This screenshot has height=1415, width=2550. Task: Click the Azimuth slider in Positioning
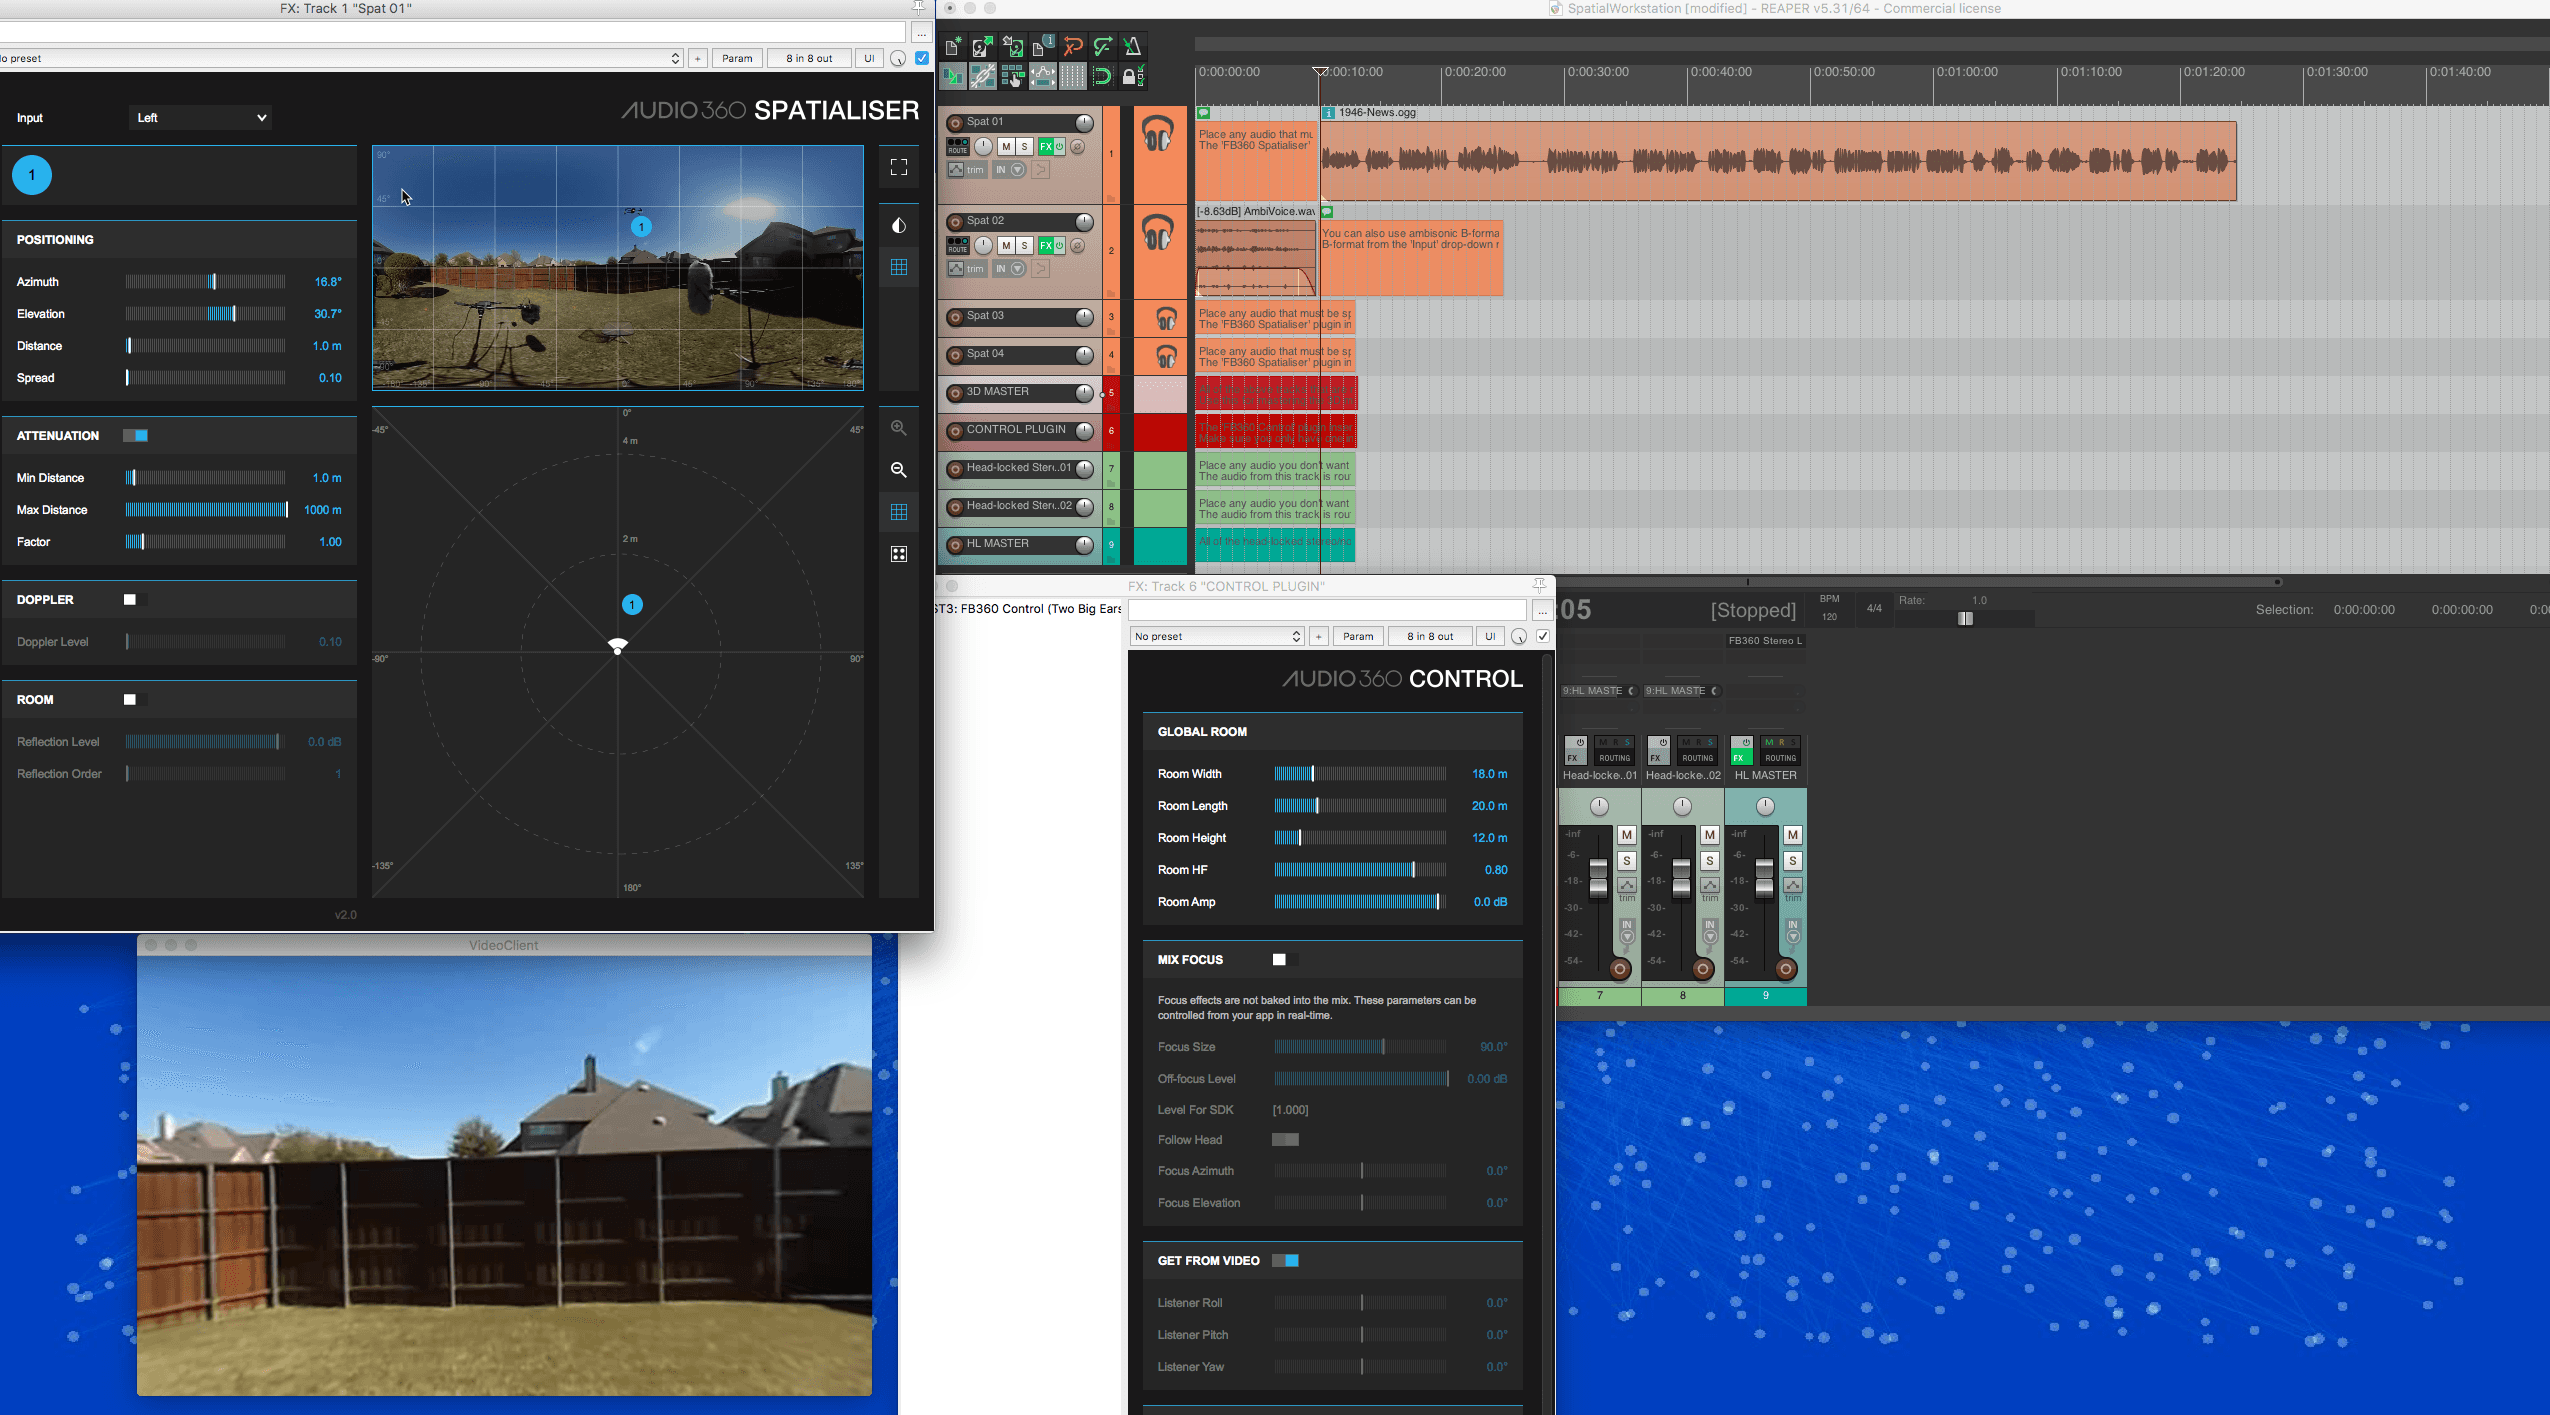point(206,282)
